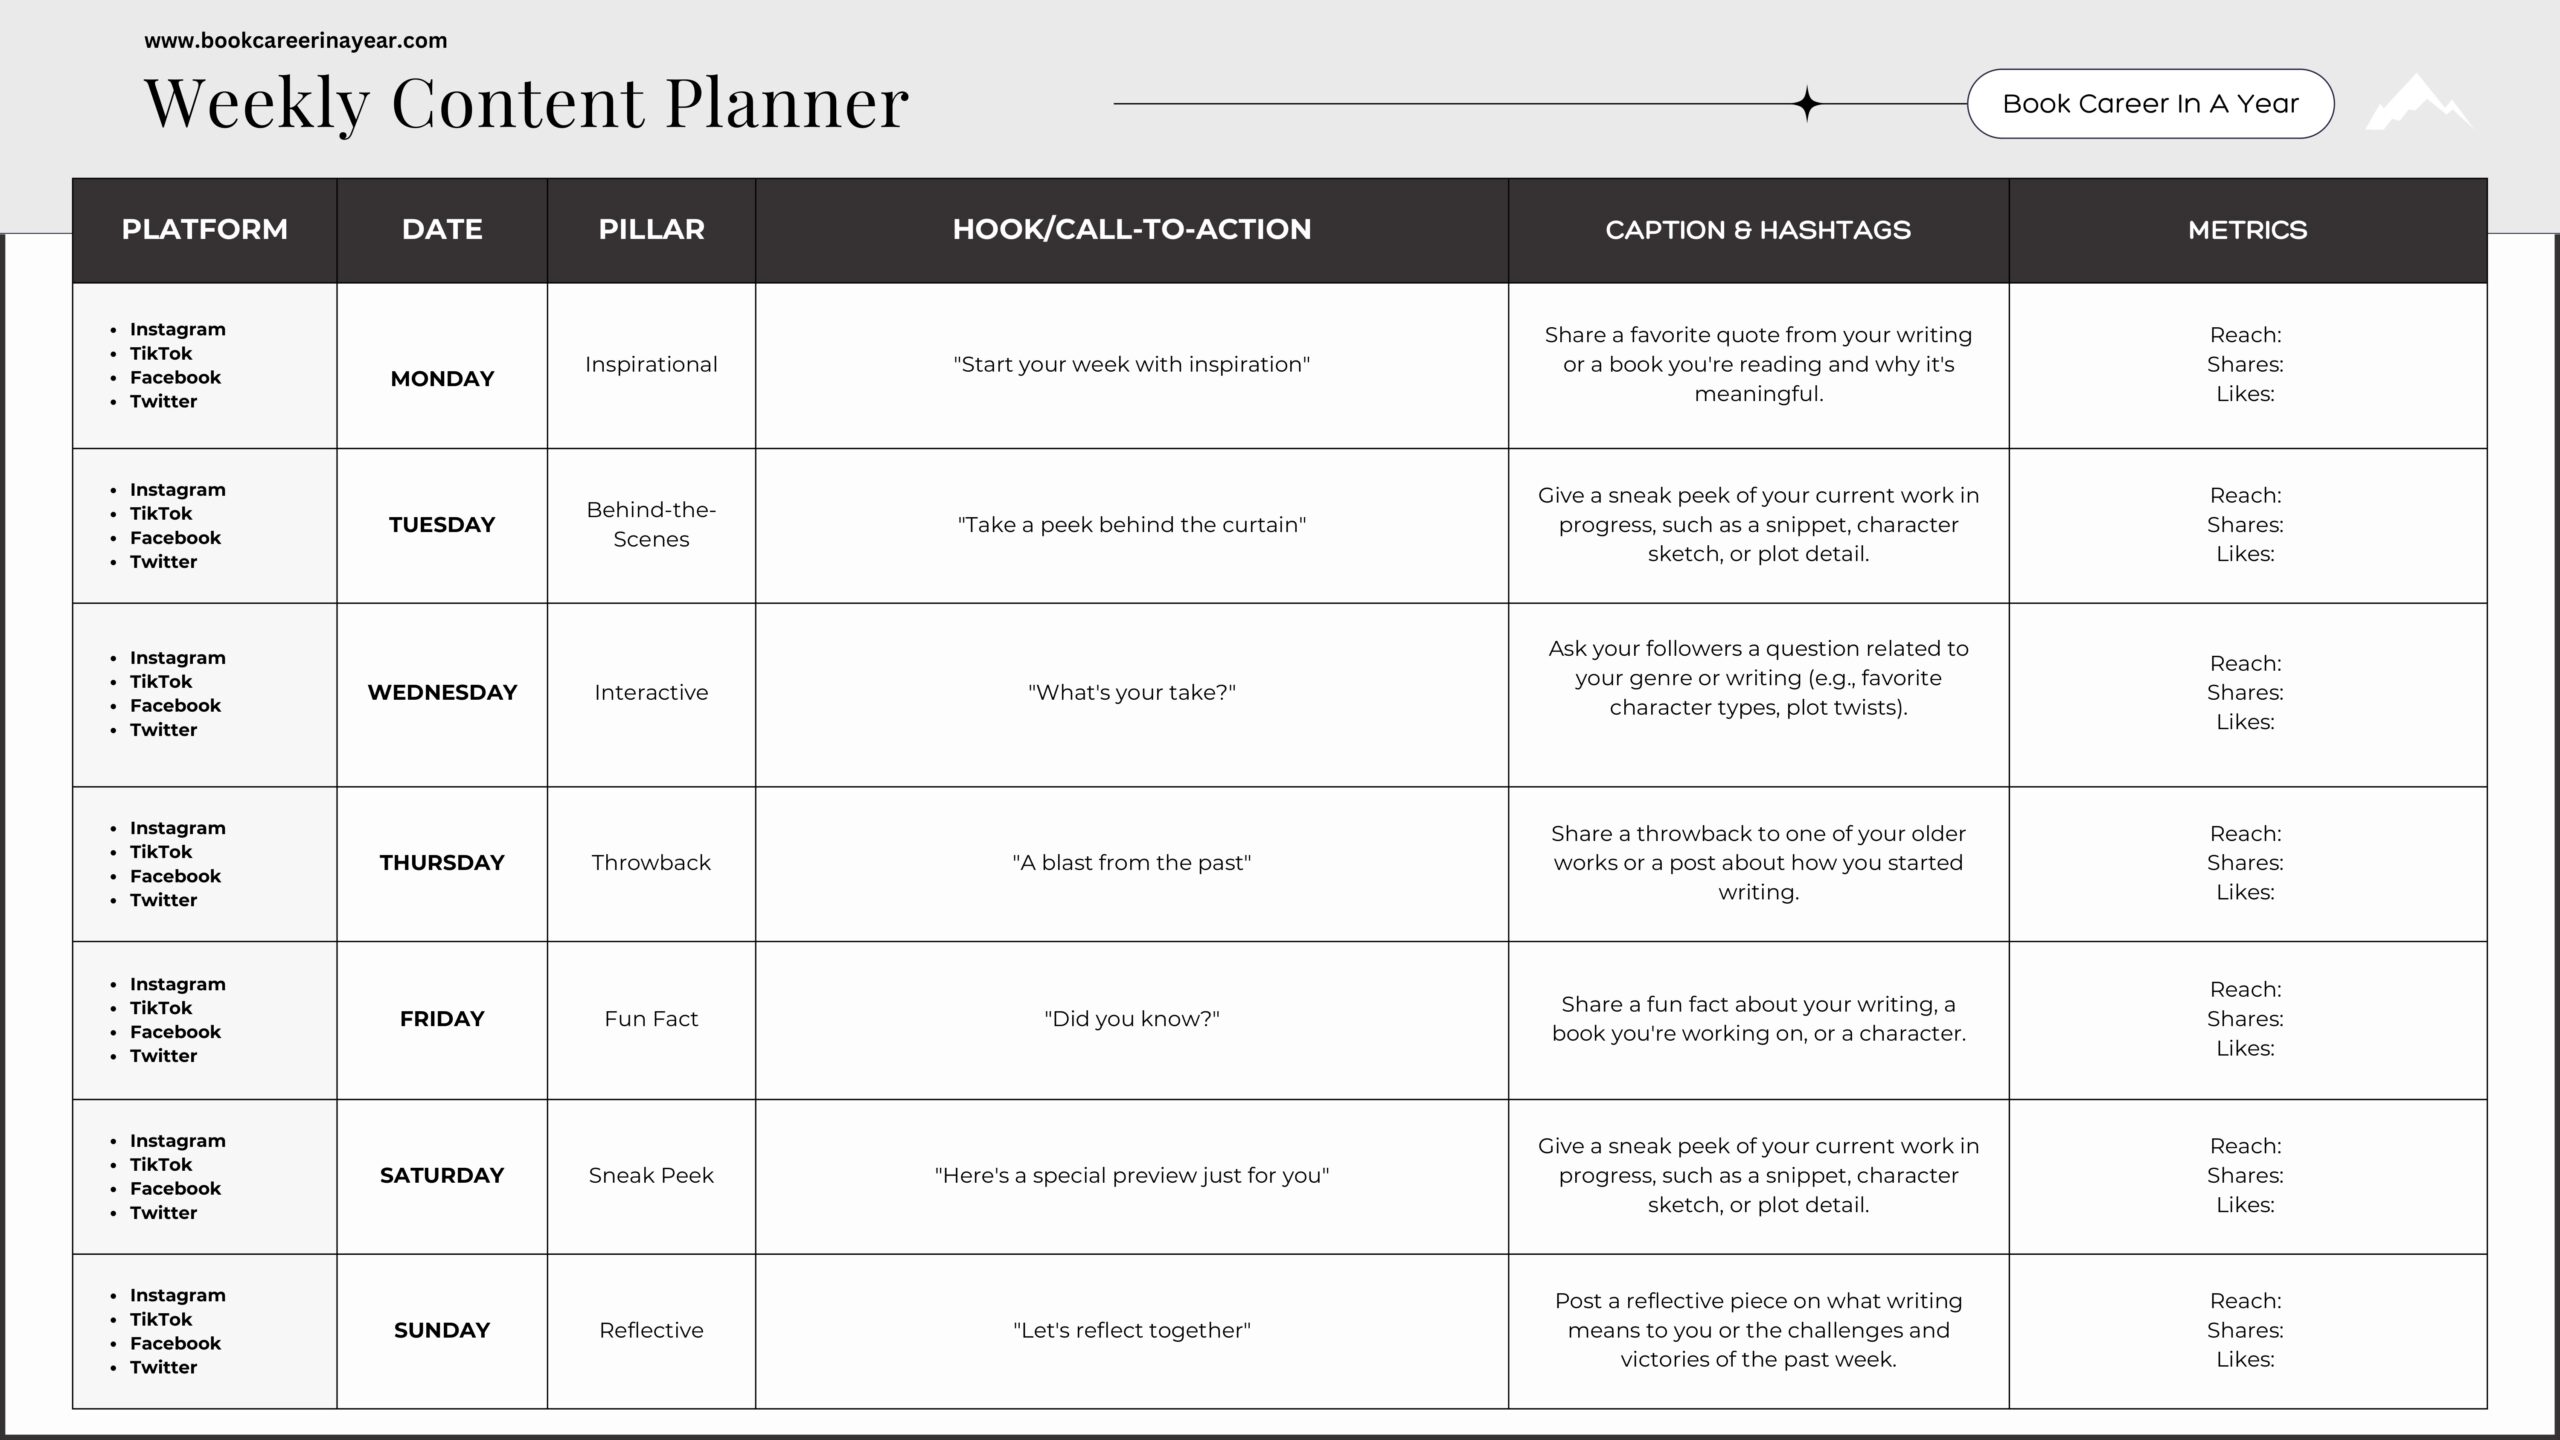Screen dimensions: 2560x1440
Task: Select the "Did you know?" hook text
Action: pos(1131,1019)
